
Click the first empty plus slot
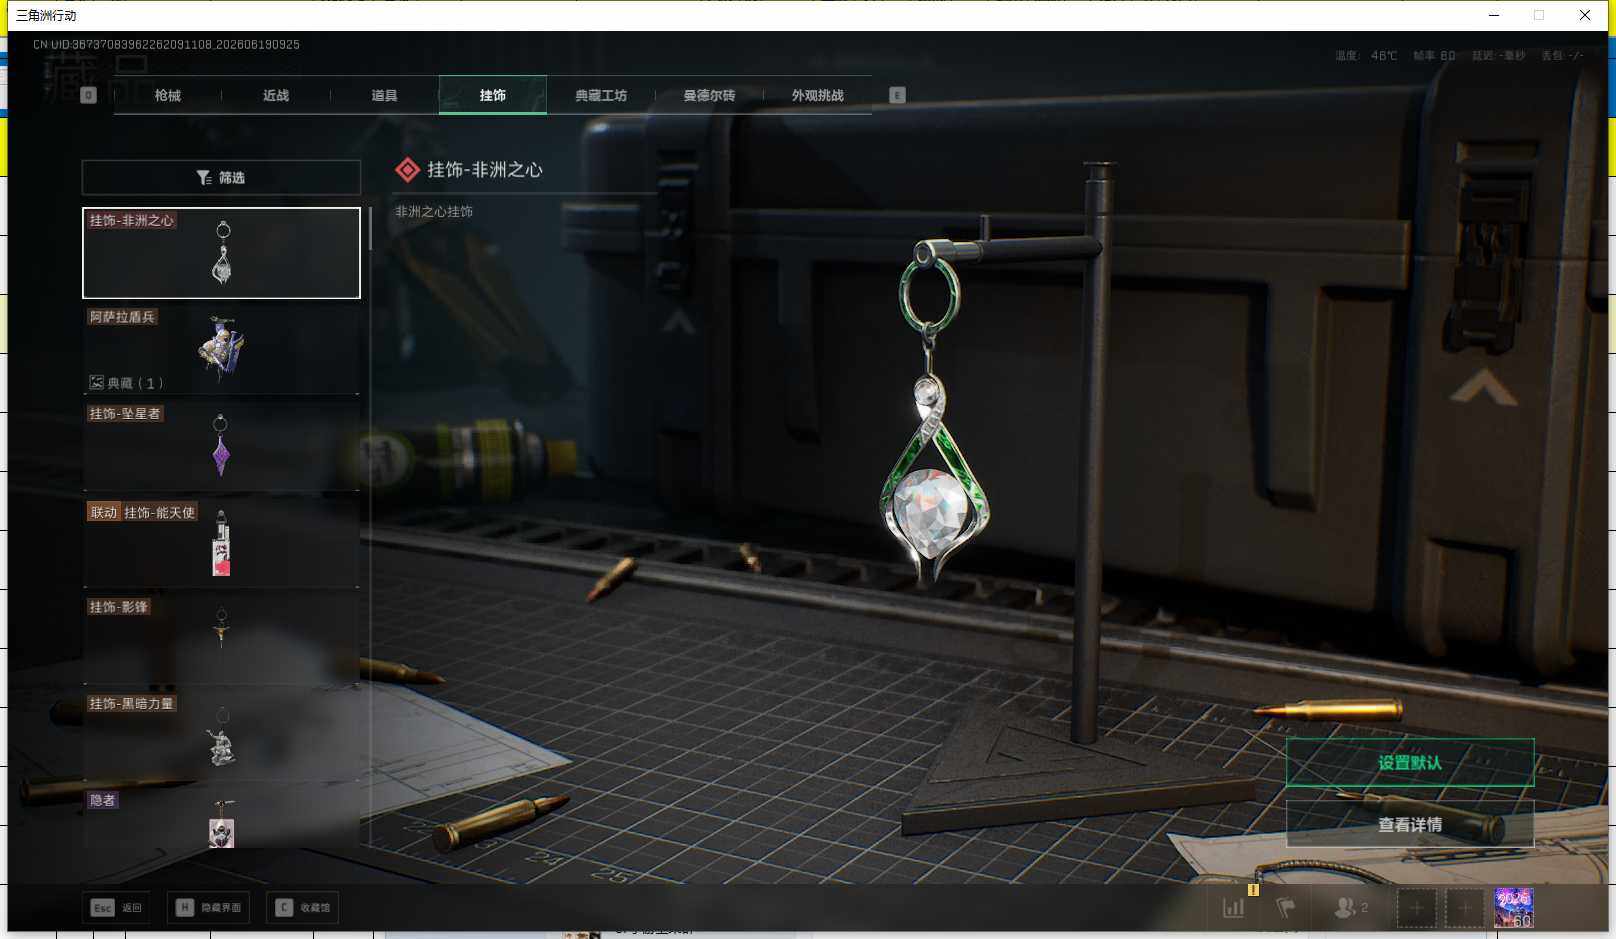1417,908
